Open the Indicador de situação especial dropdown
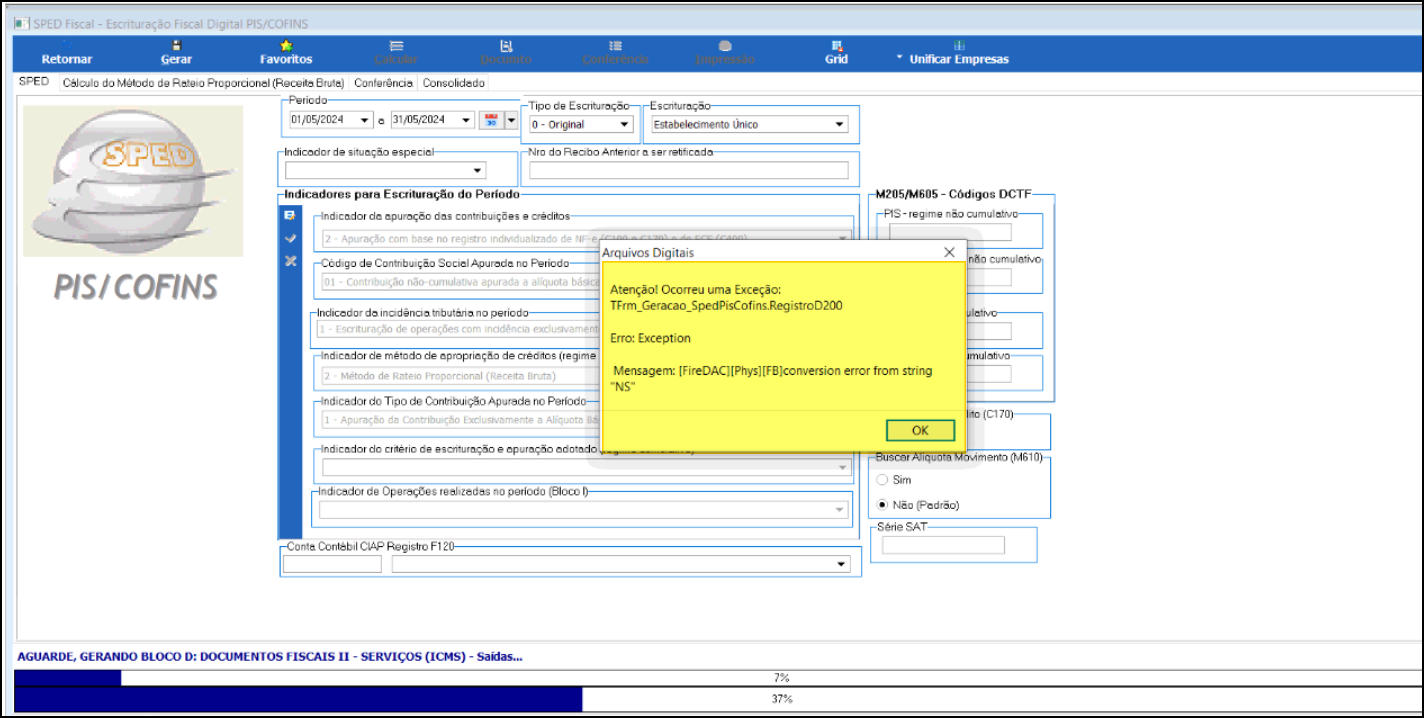 pyautogui.click(x=478, y=171)
